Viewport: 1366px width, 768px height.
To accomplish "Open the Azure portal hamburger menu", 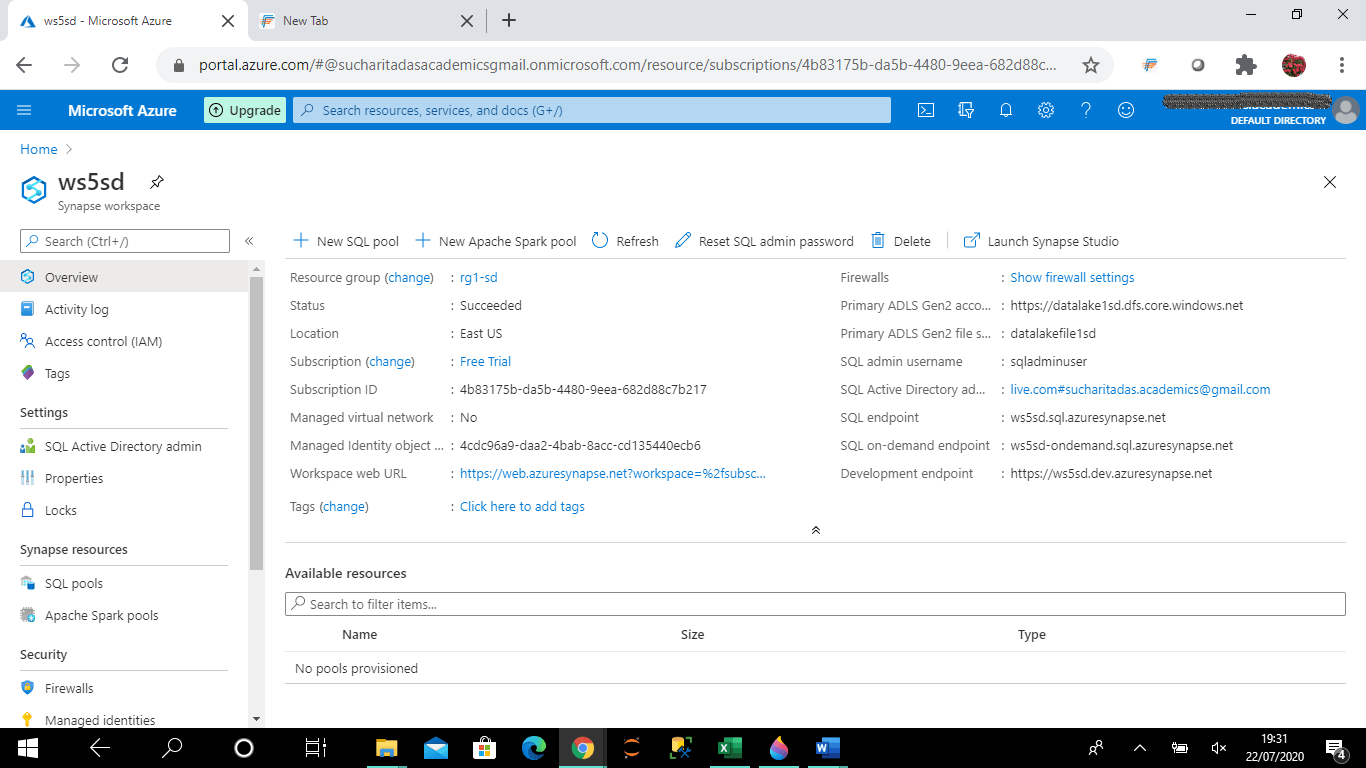I will pos(24,110).
